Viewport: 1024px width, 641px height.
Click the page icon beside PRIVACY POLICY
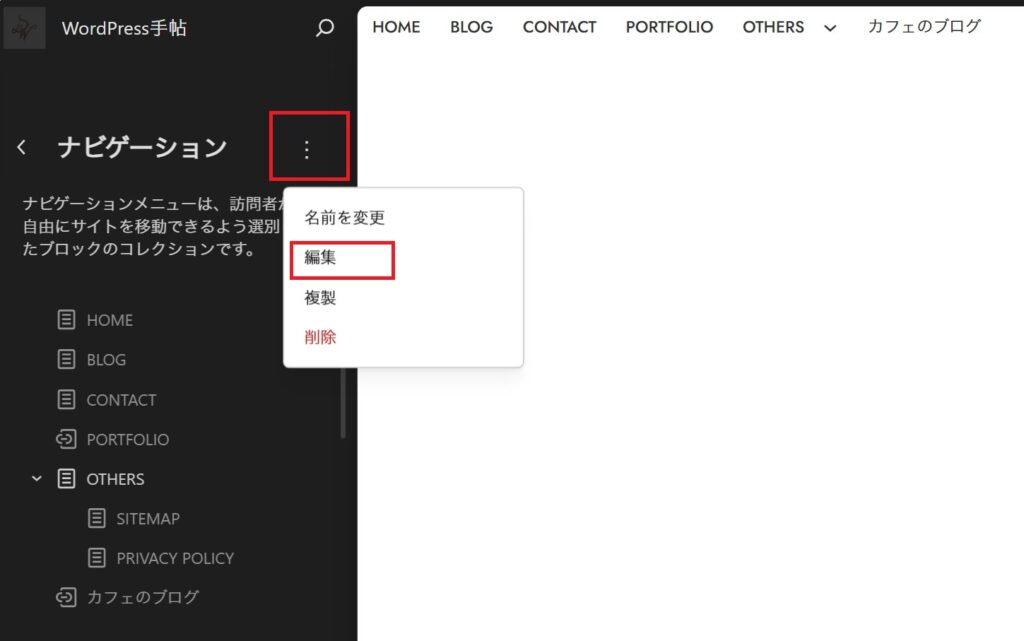(x=96, y=558)
